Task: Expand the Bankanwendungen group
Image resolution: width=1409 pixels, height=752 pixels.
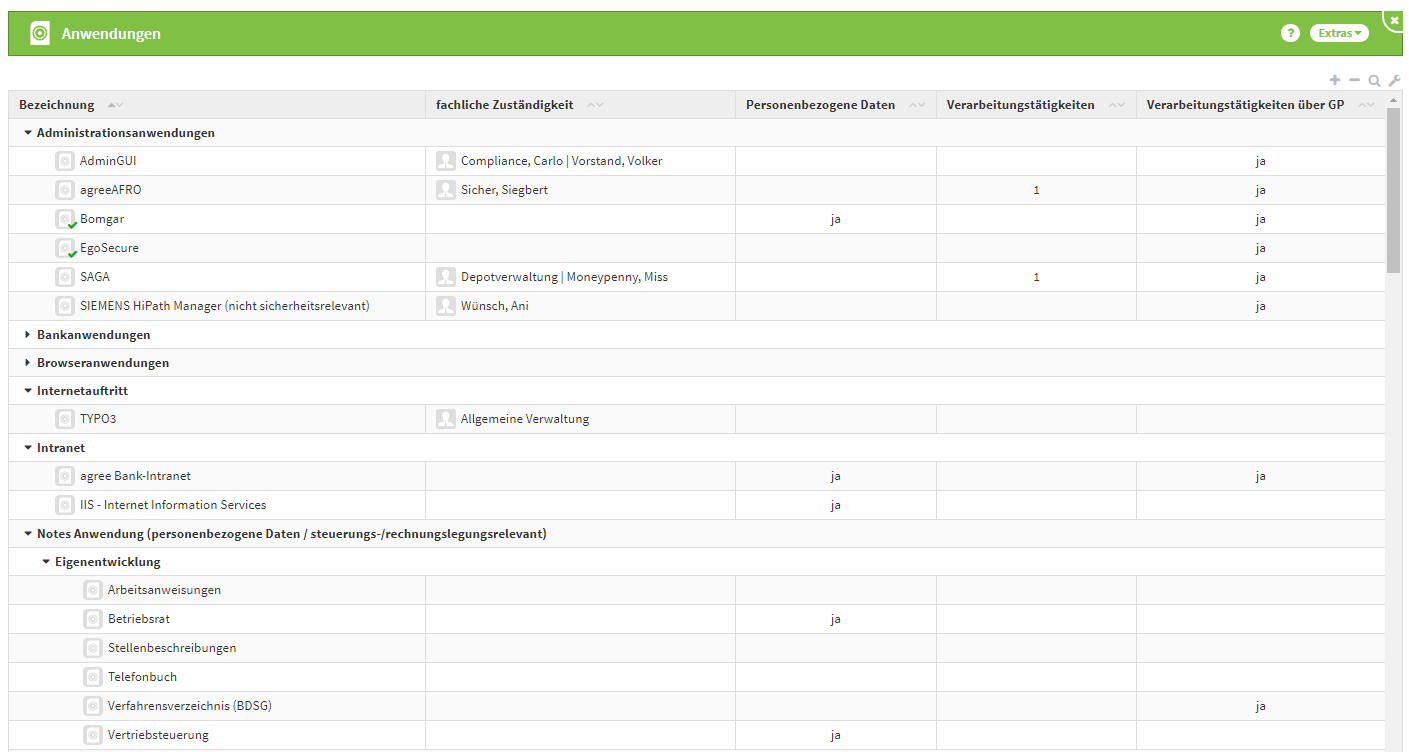Action: (28, 335)
